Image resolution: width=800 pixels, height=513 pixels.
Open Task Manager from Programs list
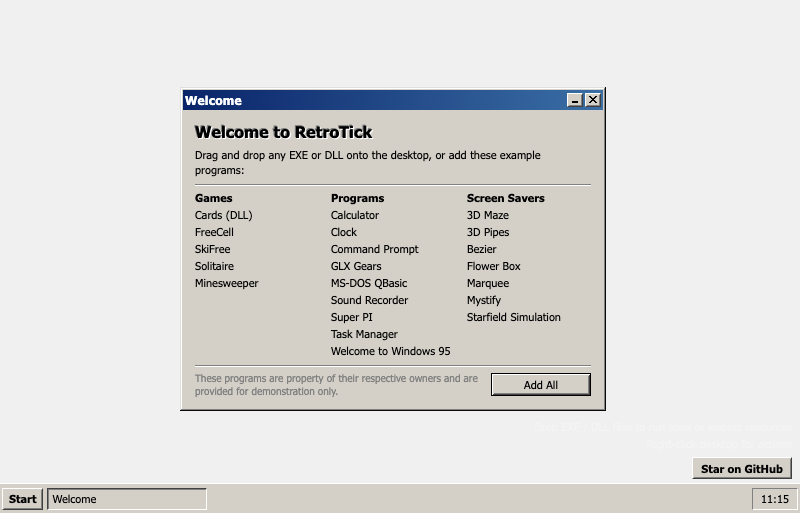pos(364,334)
